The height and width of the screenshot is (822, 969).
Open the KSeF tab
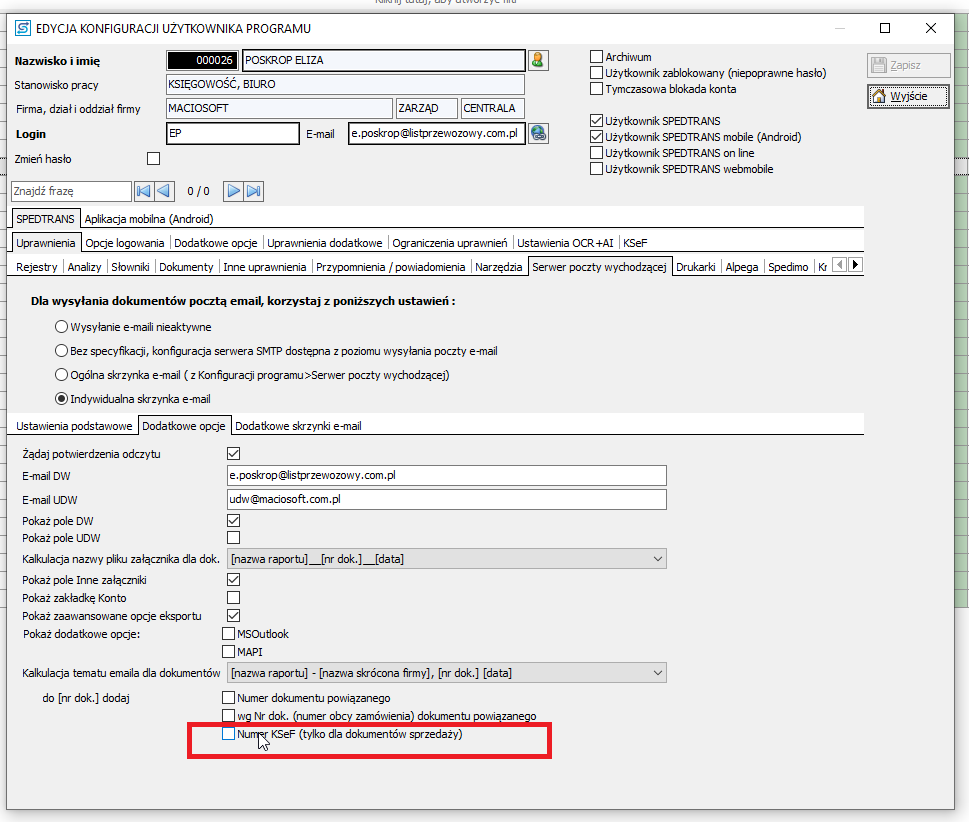pos(634,243)
